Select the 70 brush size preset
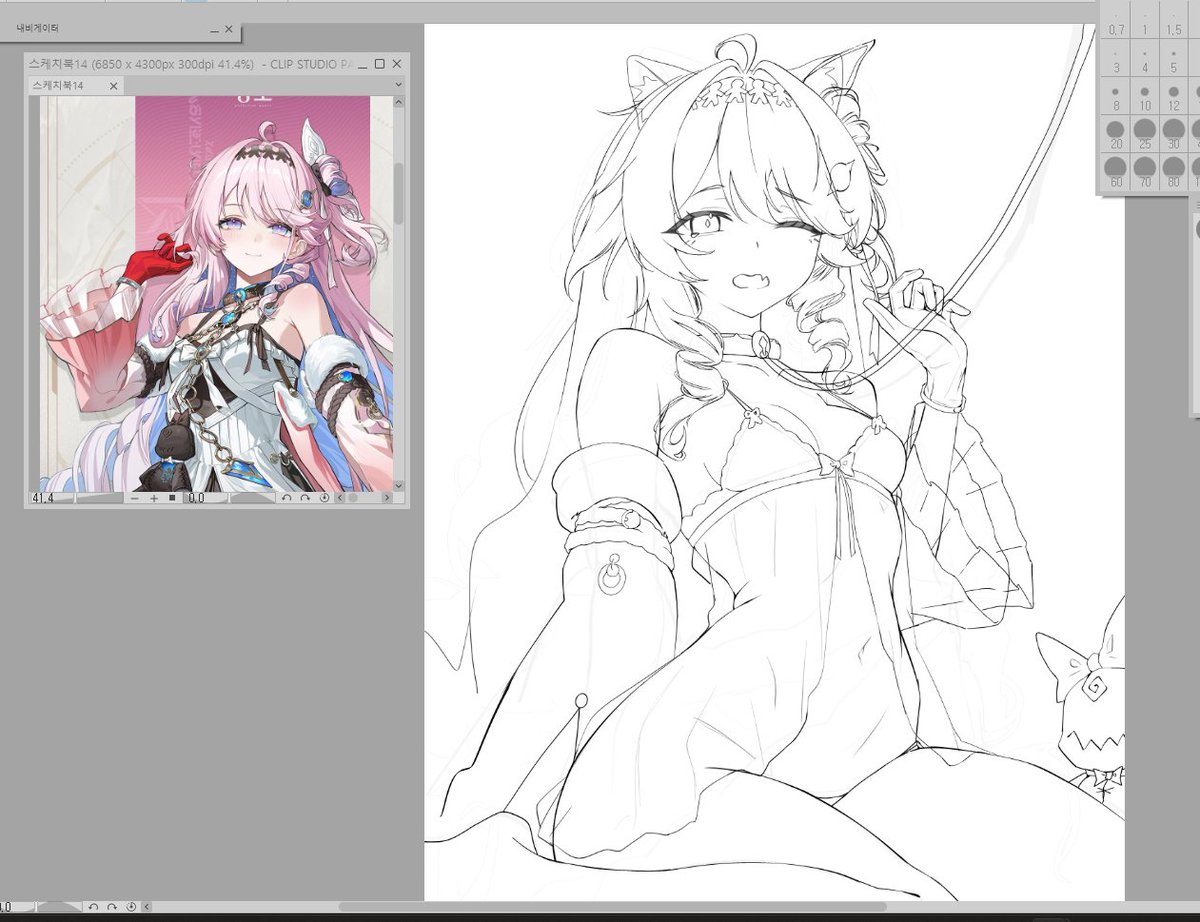The width and height of the screenshot is (1200, 922). (x=1145, y=172)
